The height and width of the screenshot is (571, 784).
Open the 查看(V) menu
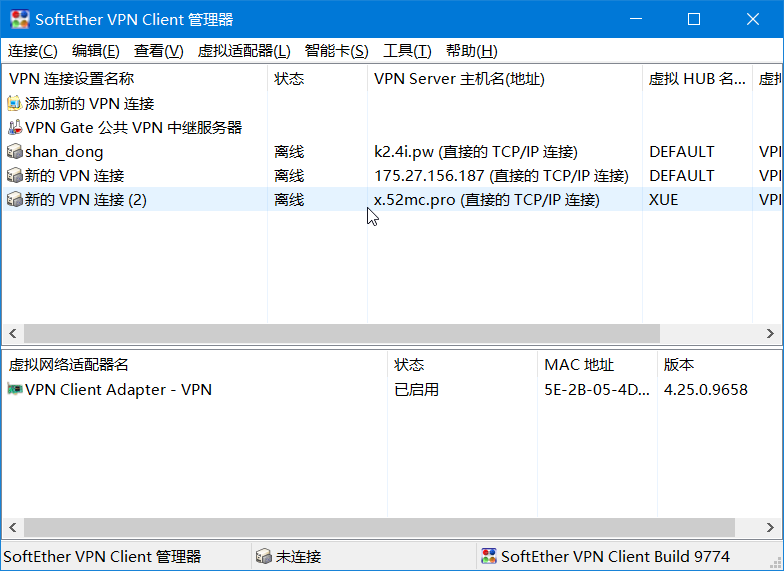(x=158, y=50)
